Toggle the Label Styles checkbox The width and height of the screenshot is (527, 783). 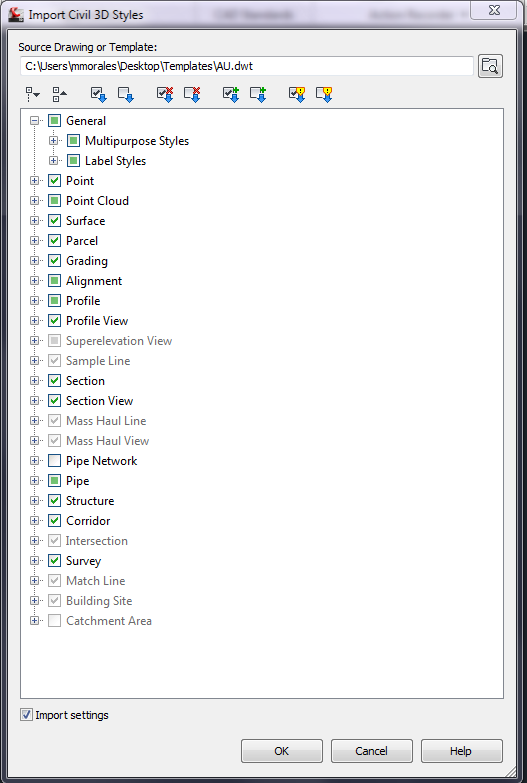(x=73, y=160)
